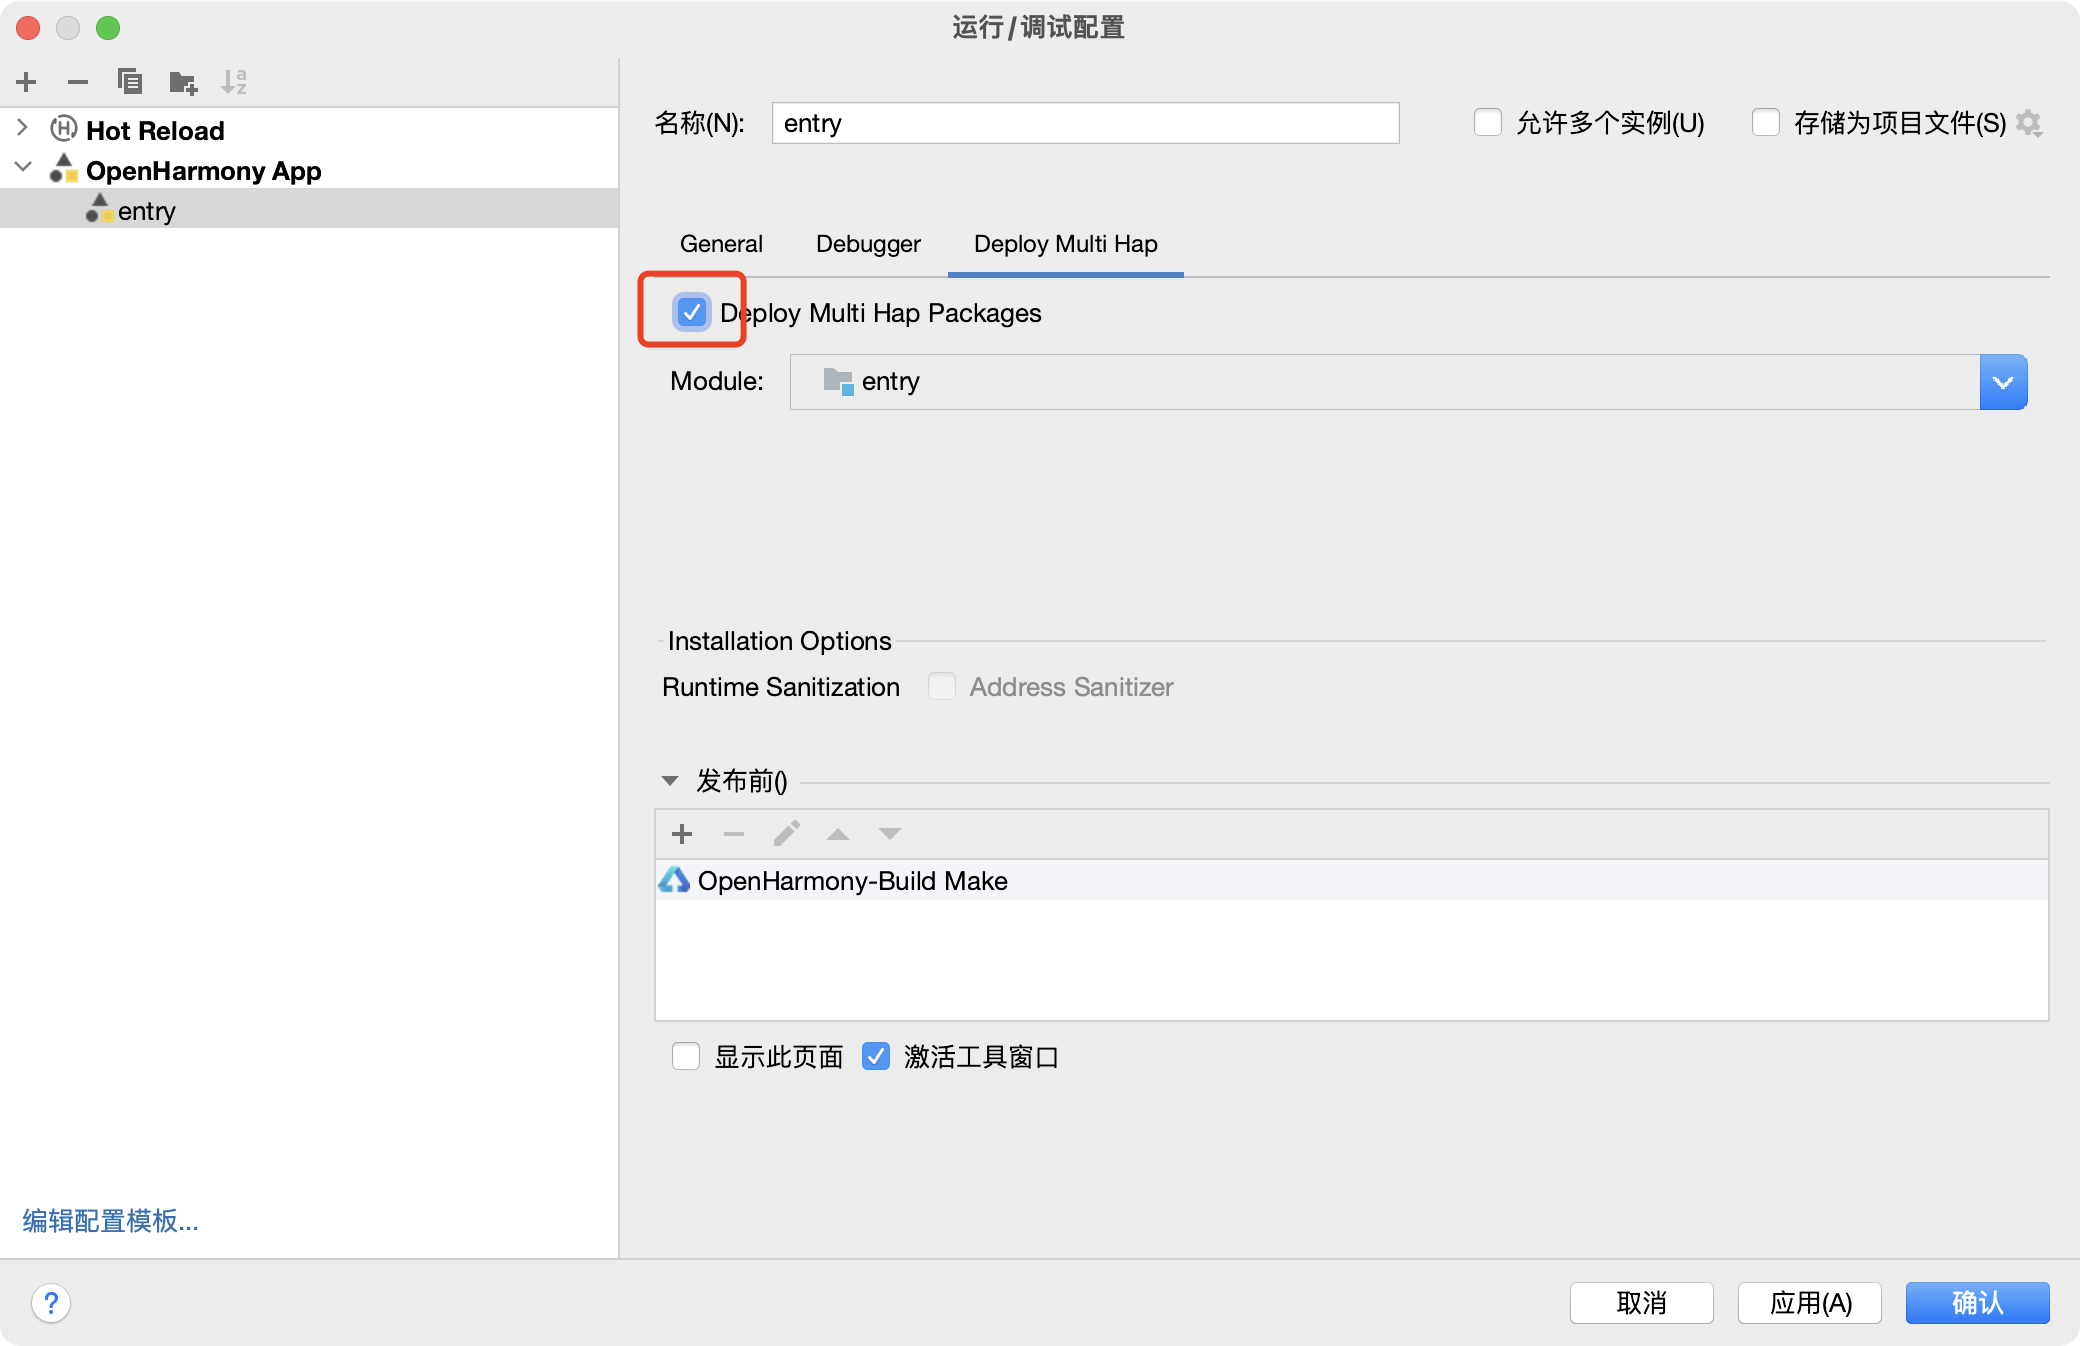Collapse the before-launch section triangle
Screen dimensions: 2080x1346
tap(670, 781)
